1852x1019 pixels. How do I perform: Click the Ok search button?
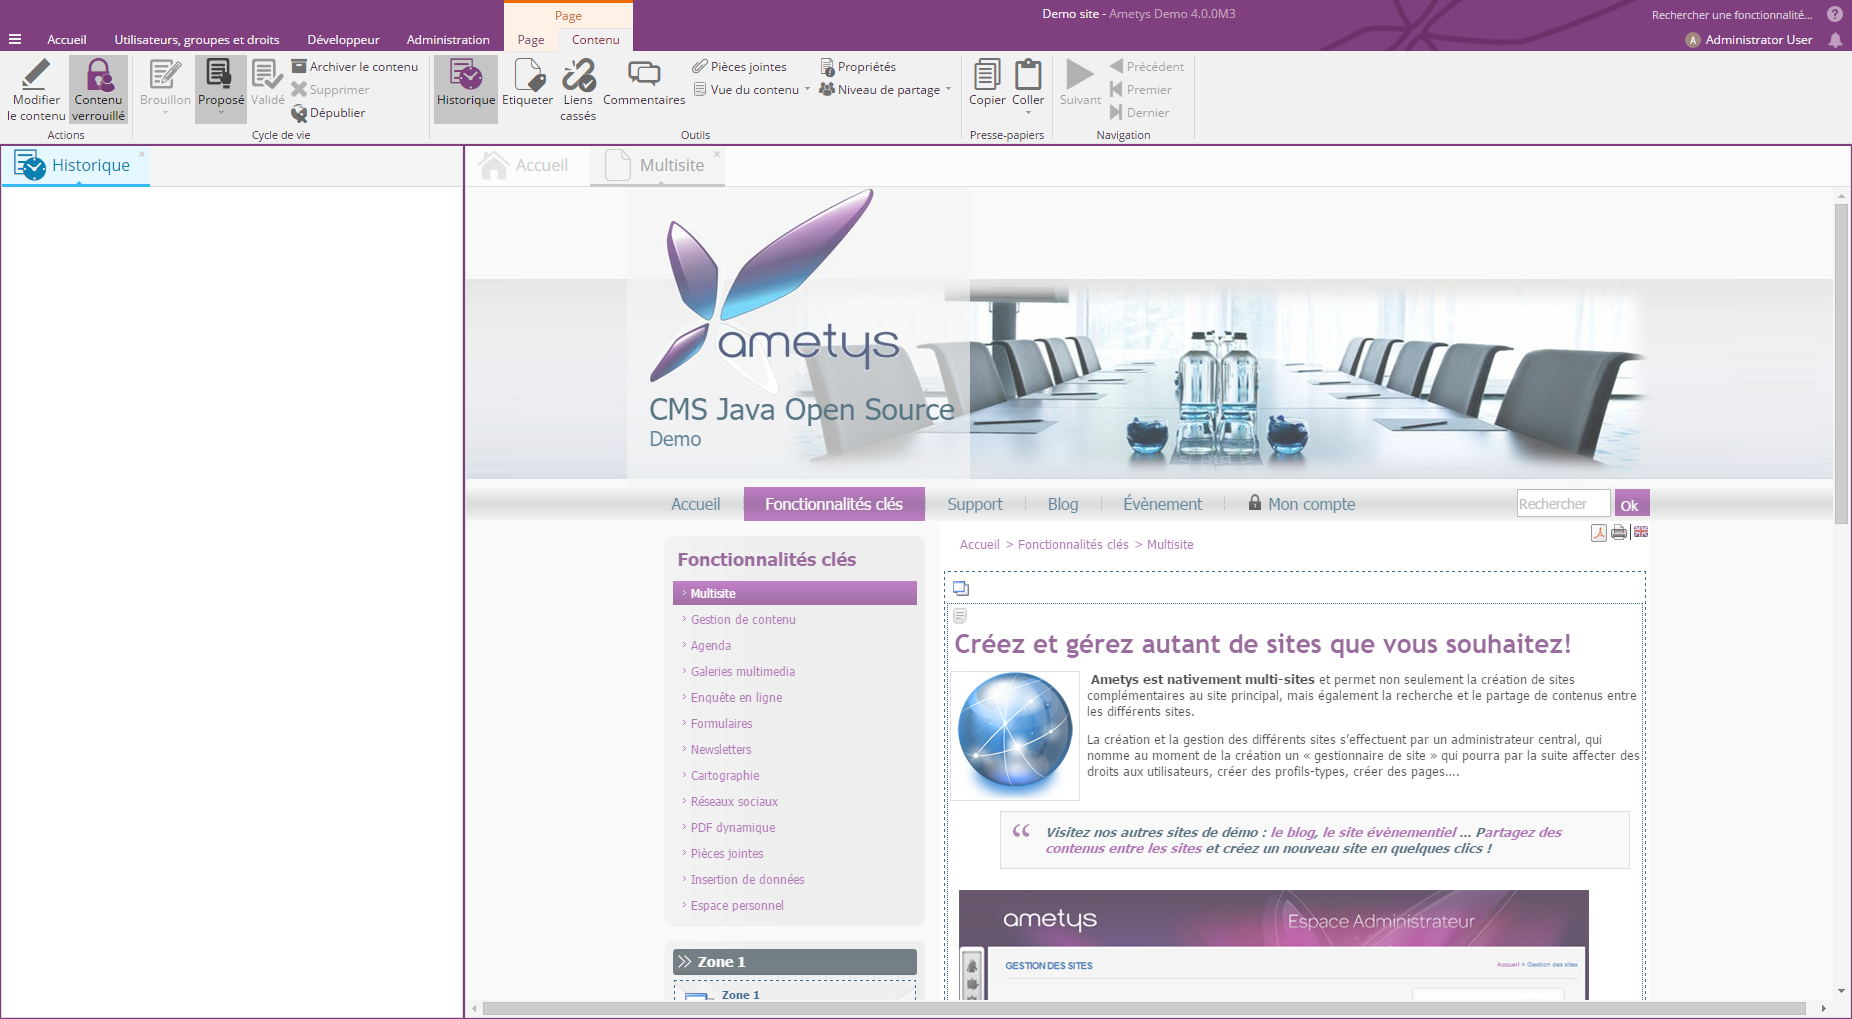point(1632,503)
